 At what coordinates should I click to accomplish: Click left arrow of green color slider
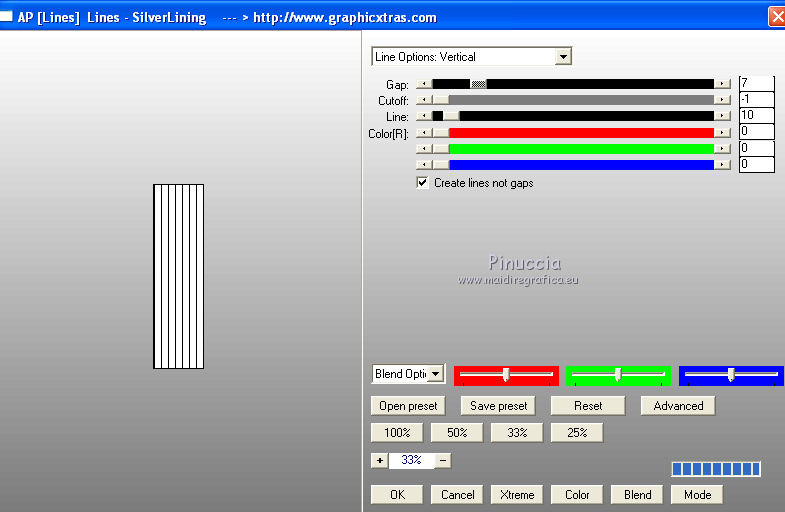[424, 149]
